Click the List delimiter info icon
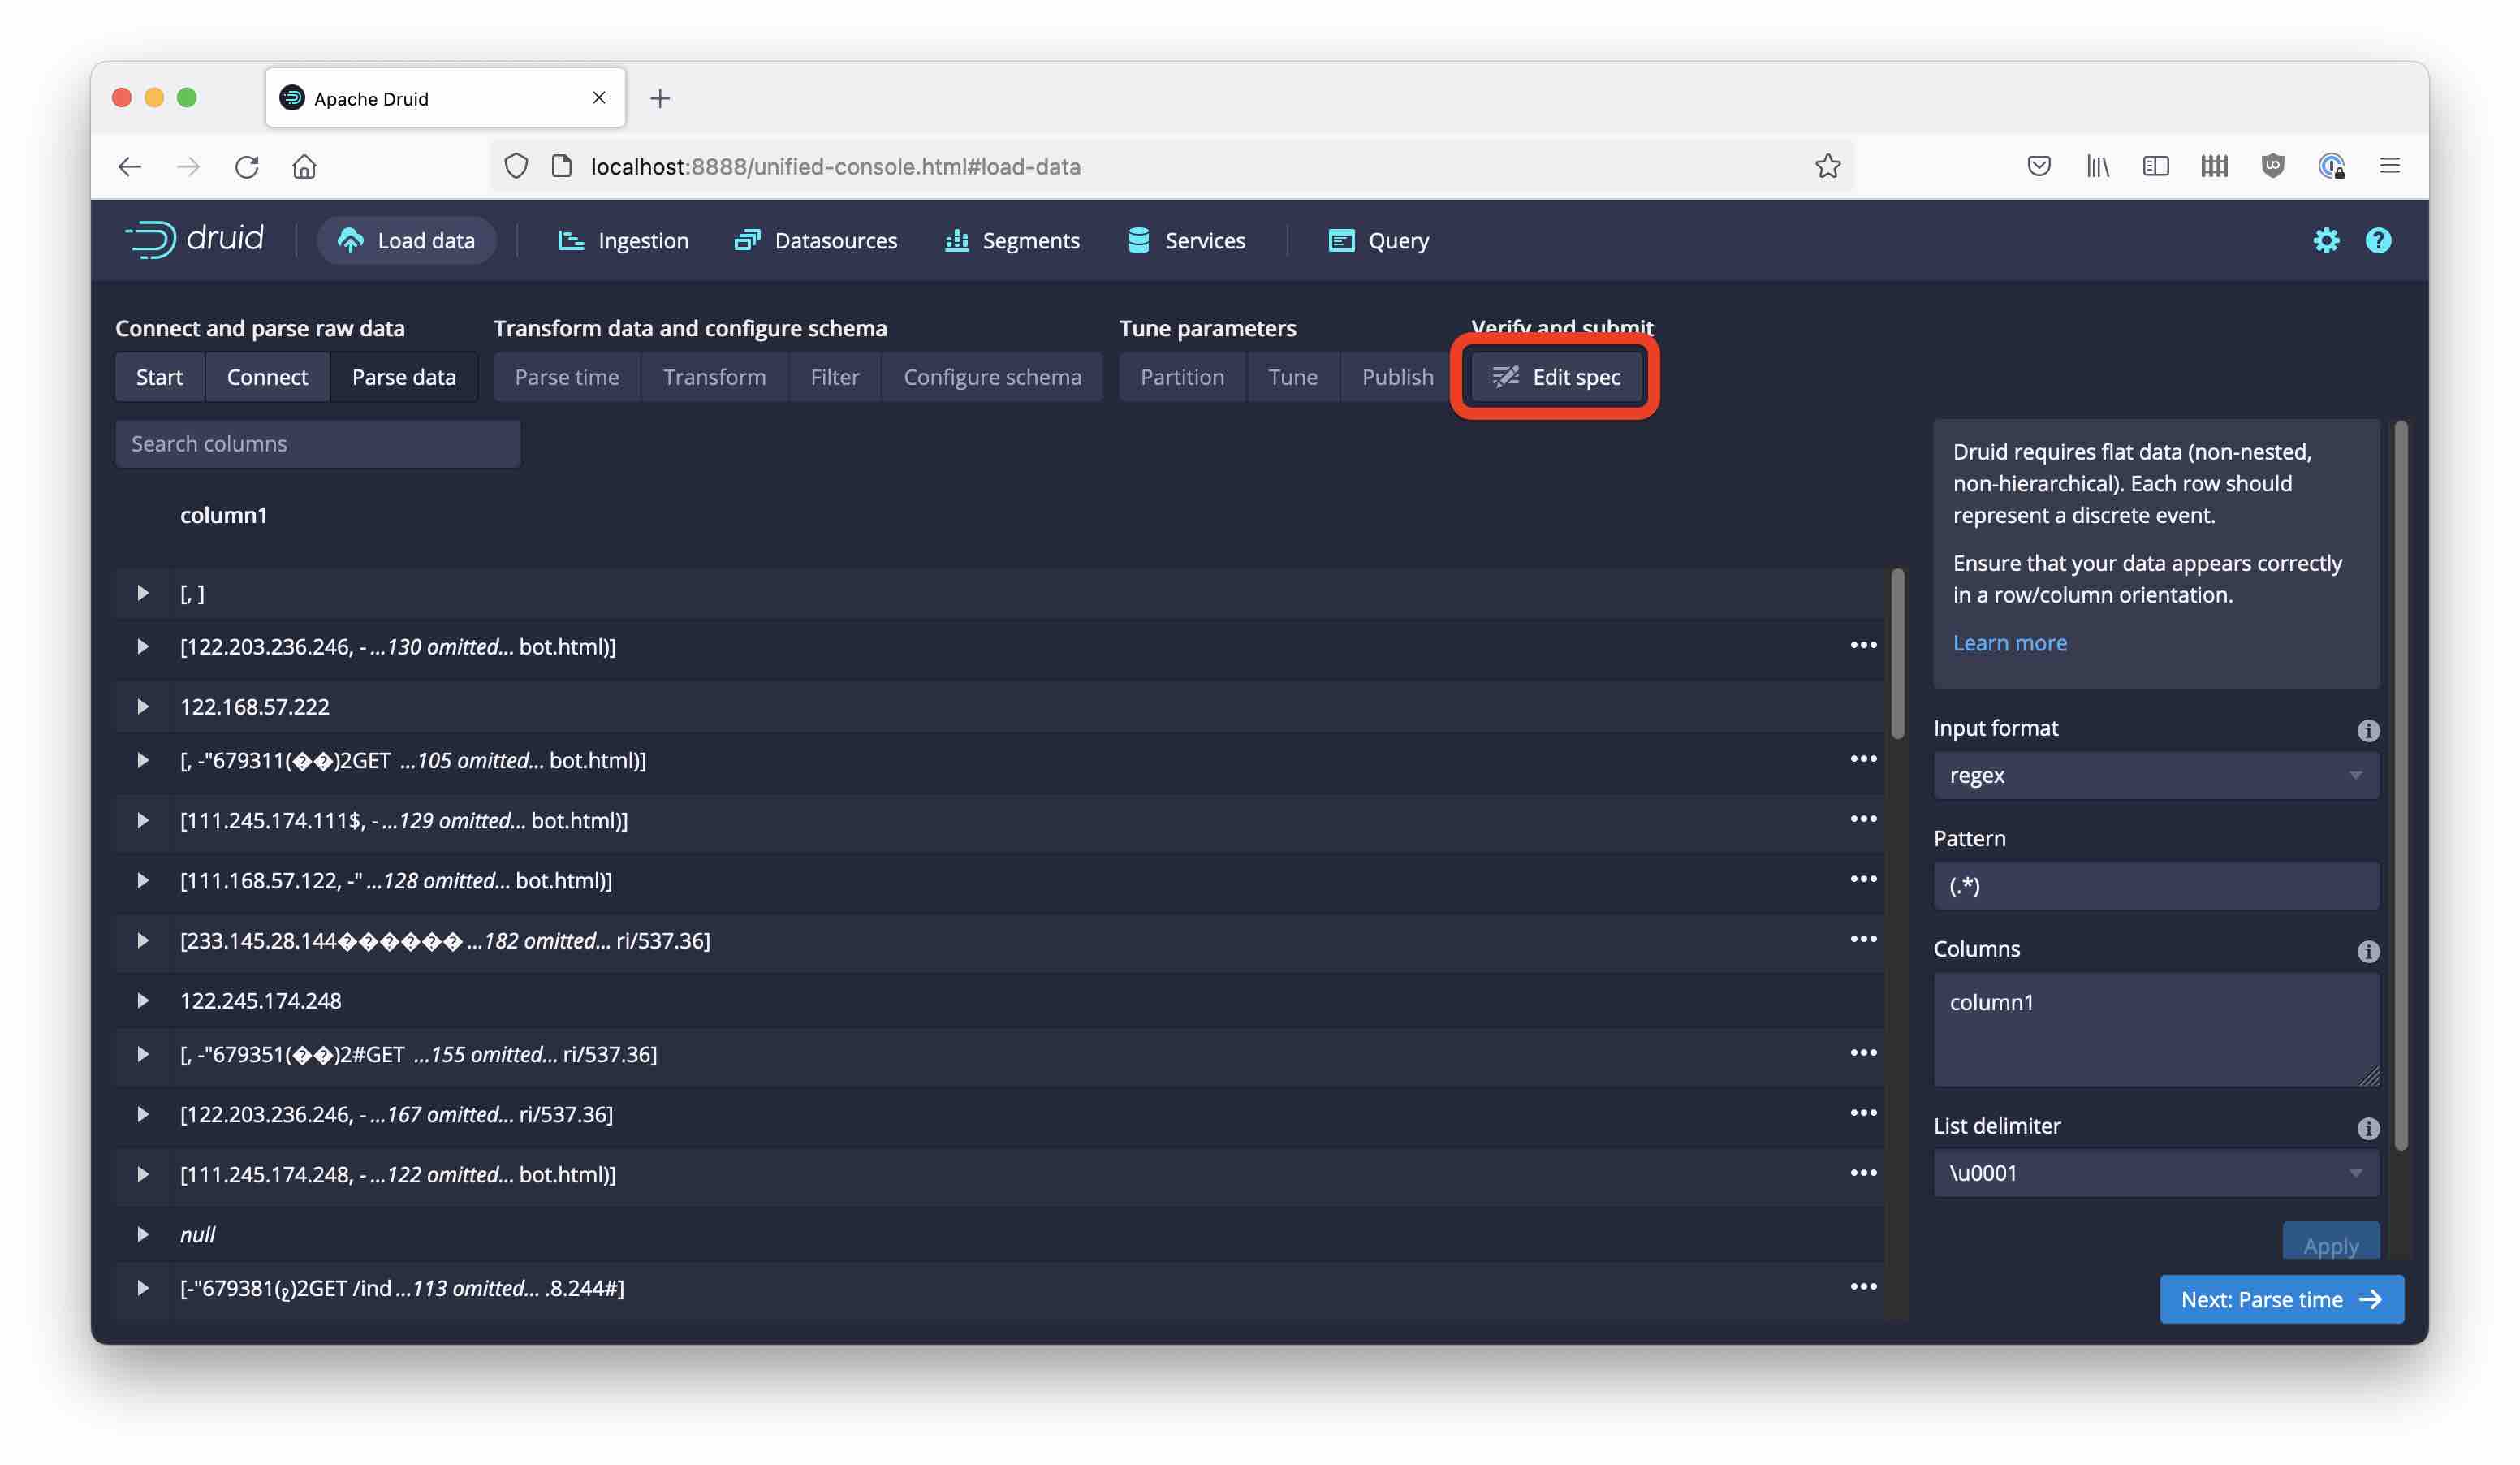 [2367, 1128]
